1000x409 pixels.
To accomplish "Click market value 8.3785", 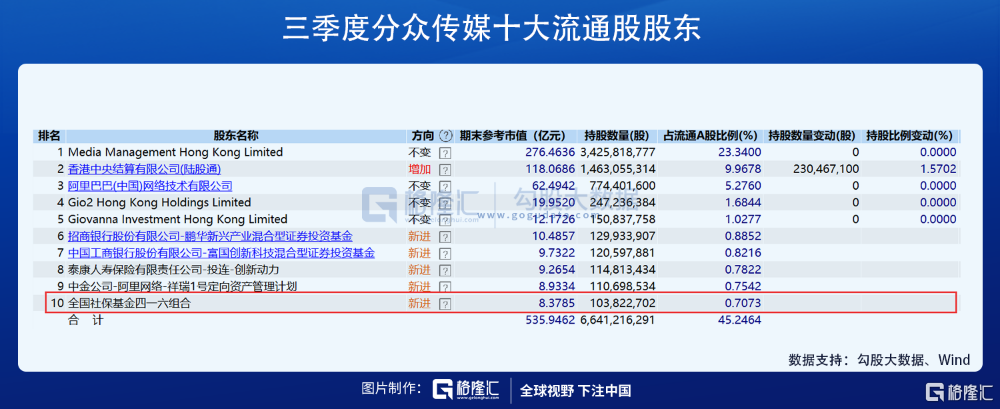I will click(x=556, y=303).
